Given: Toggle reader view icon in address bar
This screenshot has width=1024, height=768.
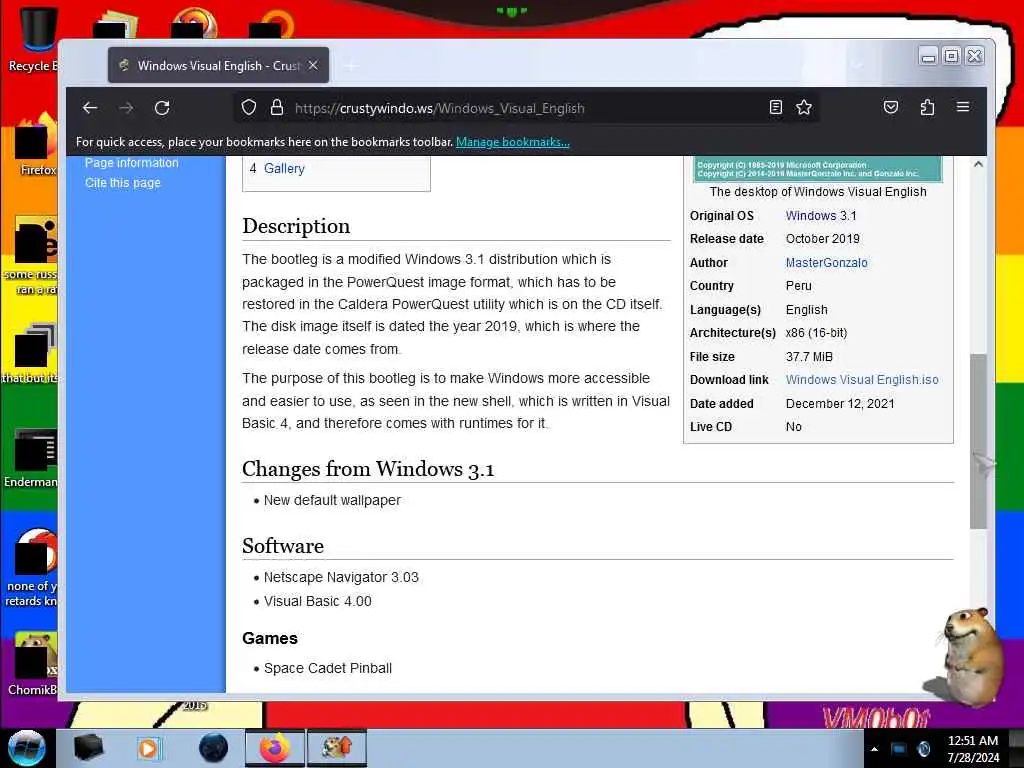Looking at the screenshot, I should 775,108.
